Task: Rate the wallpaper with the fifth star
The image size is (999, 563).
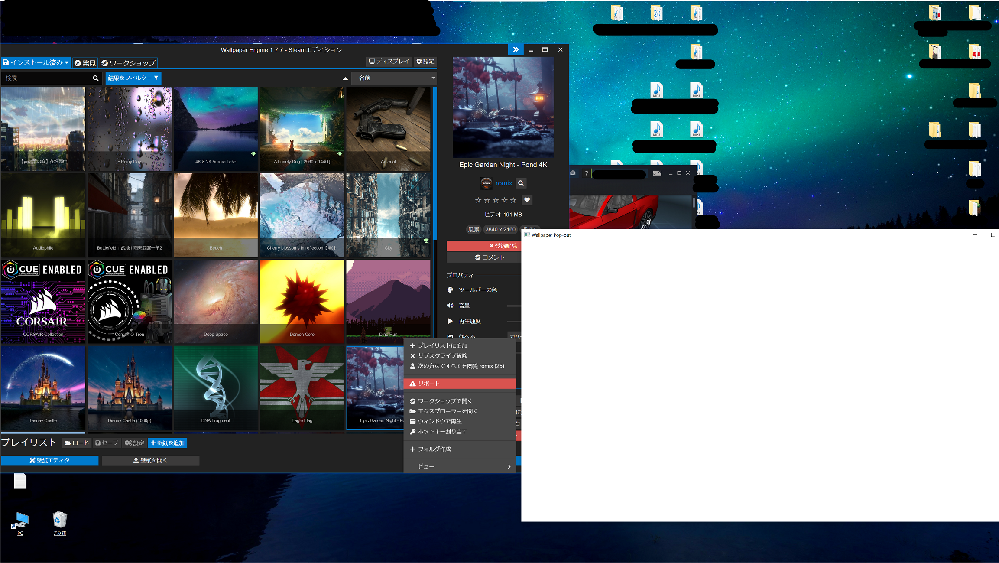Action: coord(514,200)
